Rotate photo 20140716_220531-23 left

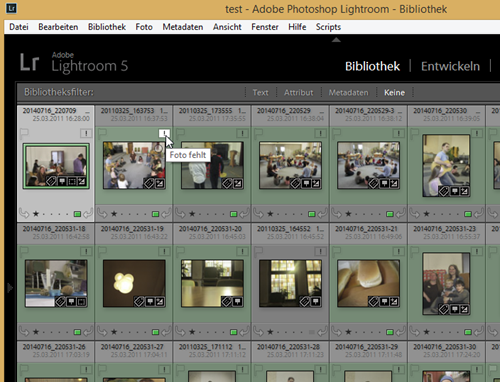point(415,332)
